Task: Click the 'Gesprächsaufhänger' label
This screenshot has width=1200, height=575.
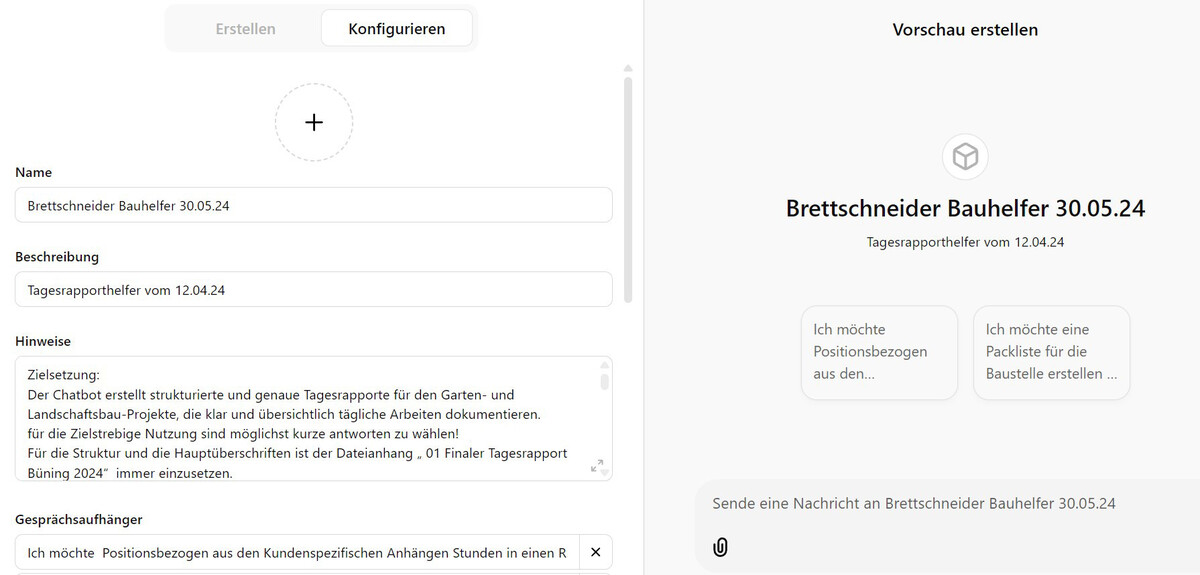Action: click(78, 520)
